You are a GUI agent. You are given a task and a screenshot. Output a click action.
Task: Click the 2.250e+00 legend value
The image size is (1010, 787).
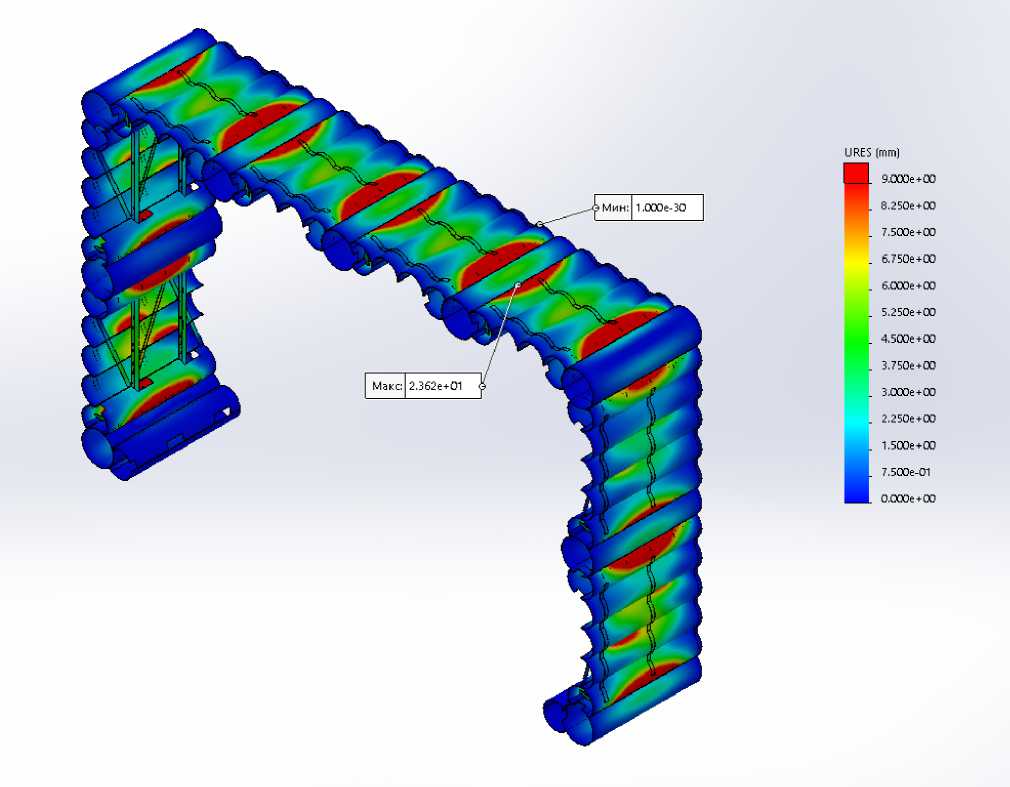pos(908,419)
